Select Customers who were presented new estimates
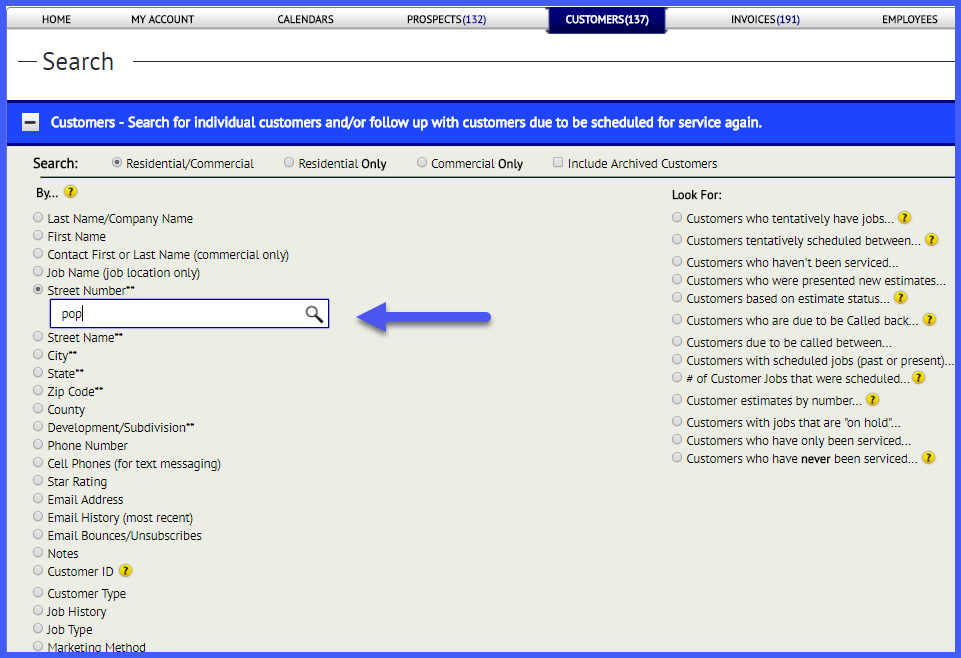 pos(677,279)
